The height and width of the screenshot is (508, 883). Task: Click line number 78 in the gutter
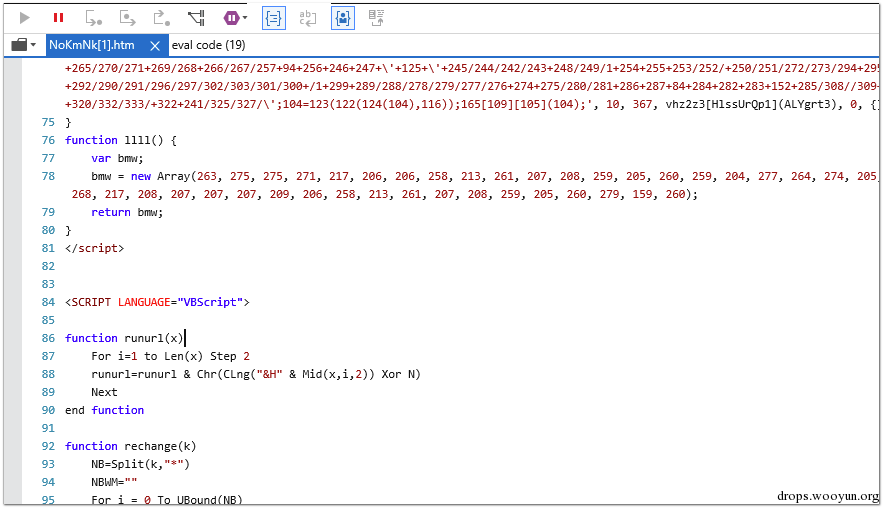48,176
